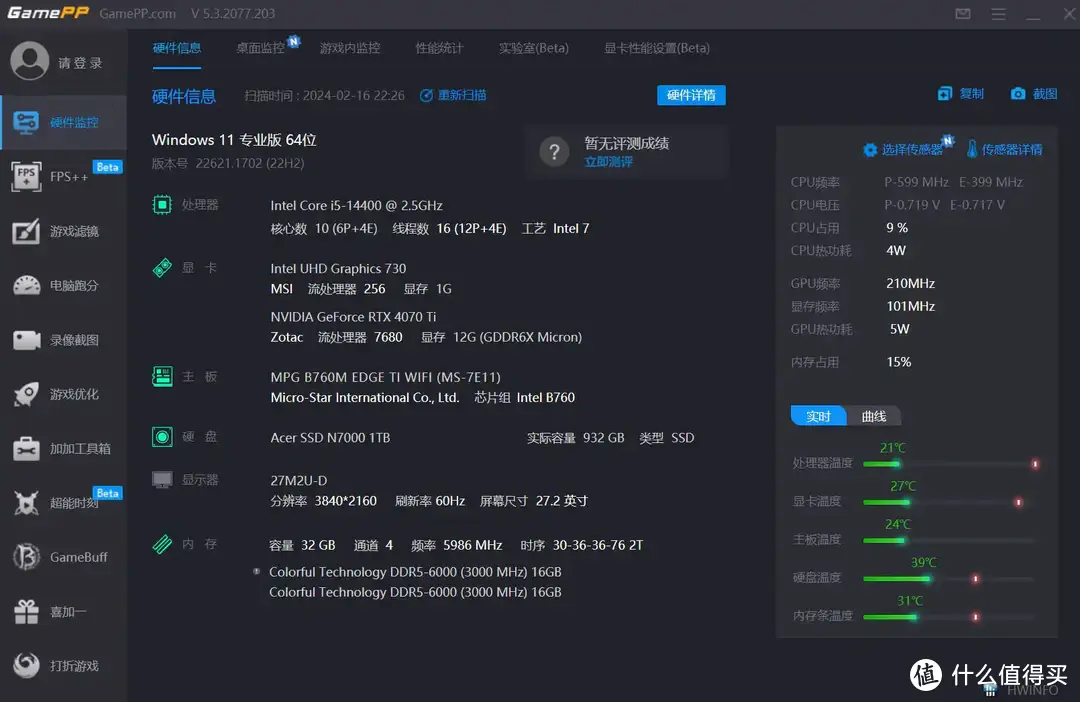Click the 硬盘 disk icon

162,436
